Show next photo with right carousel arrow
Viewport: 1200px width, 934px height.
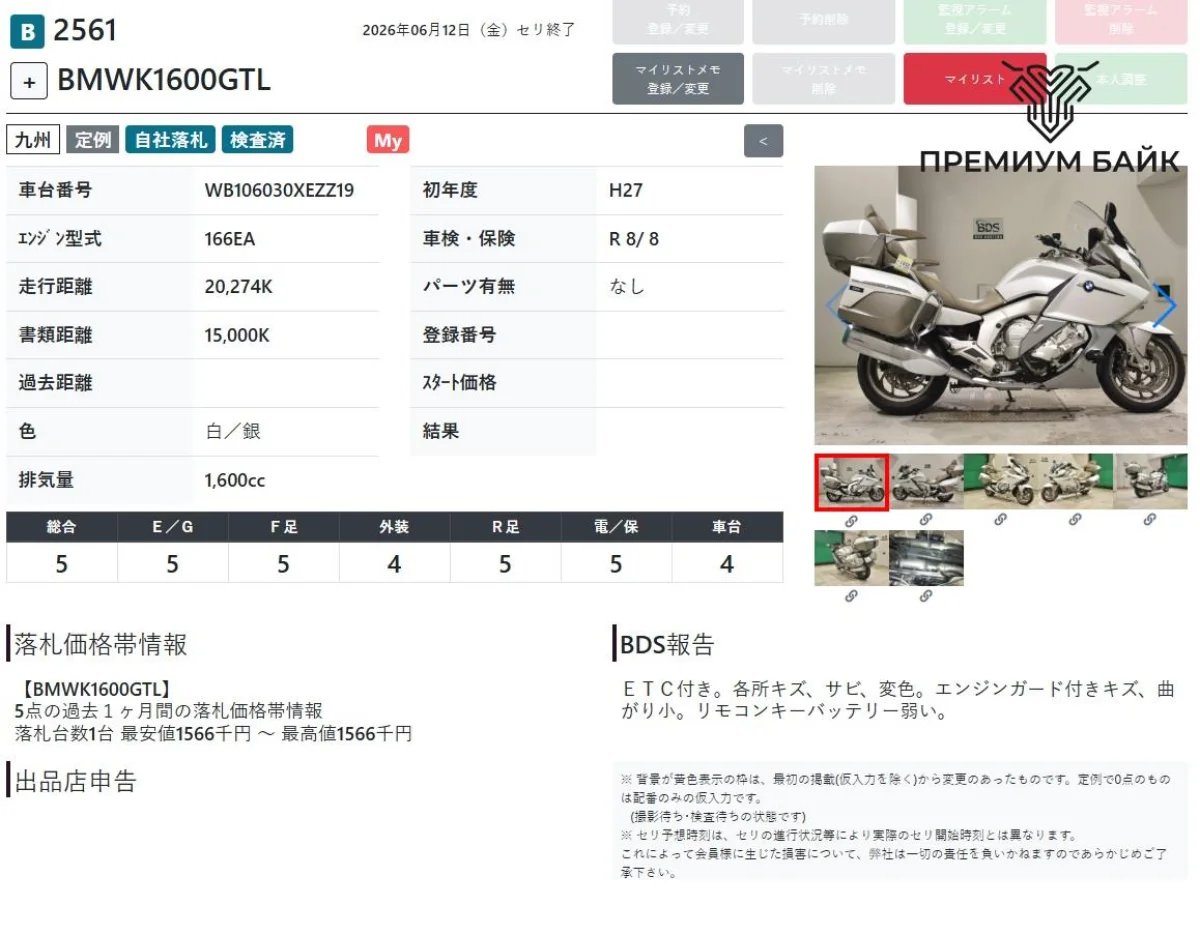point(1165,306)
